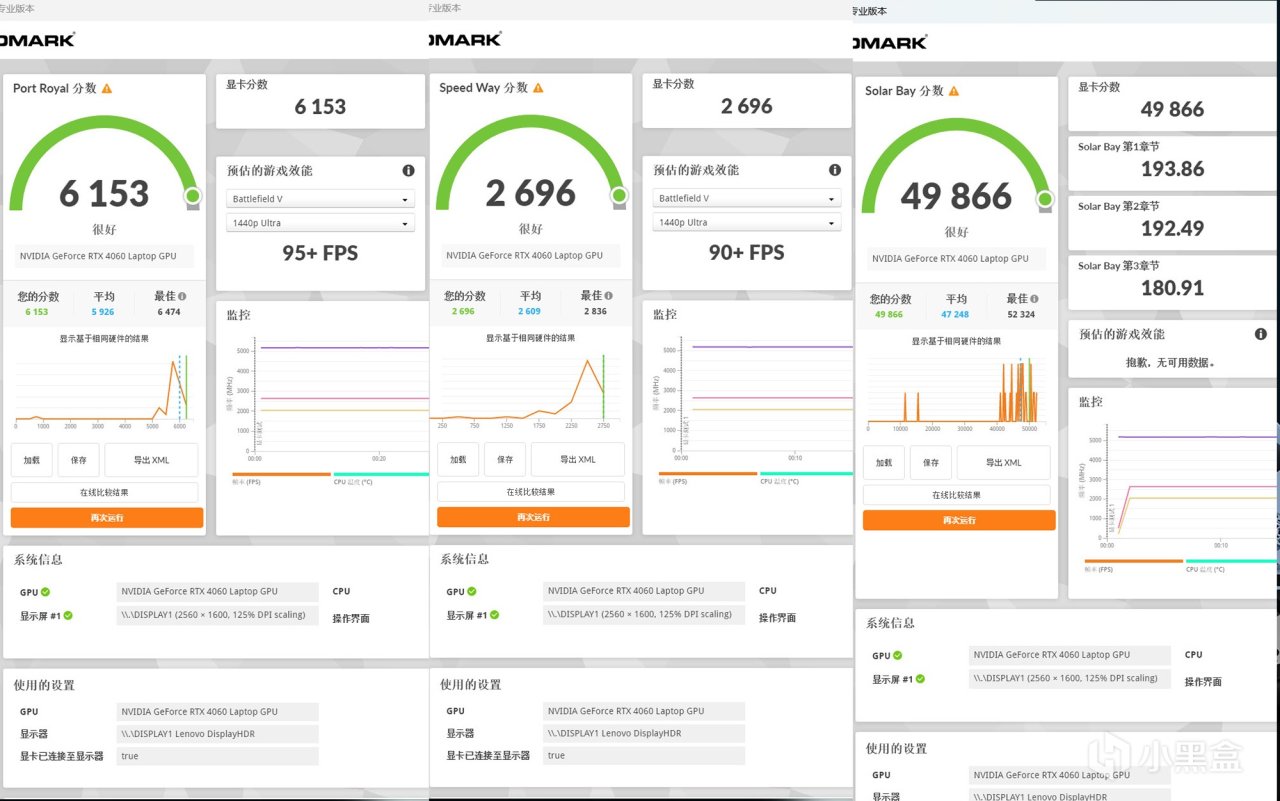
Task: Click the Port Royal score distribution chart
Action: point(104,389)
